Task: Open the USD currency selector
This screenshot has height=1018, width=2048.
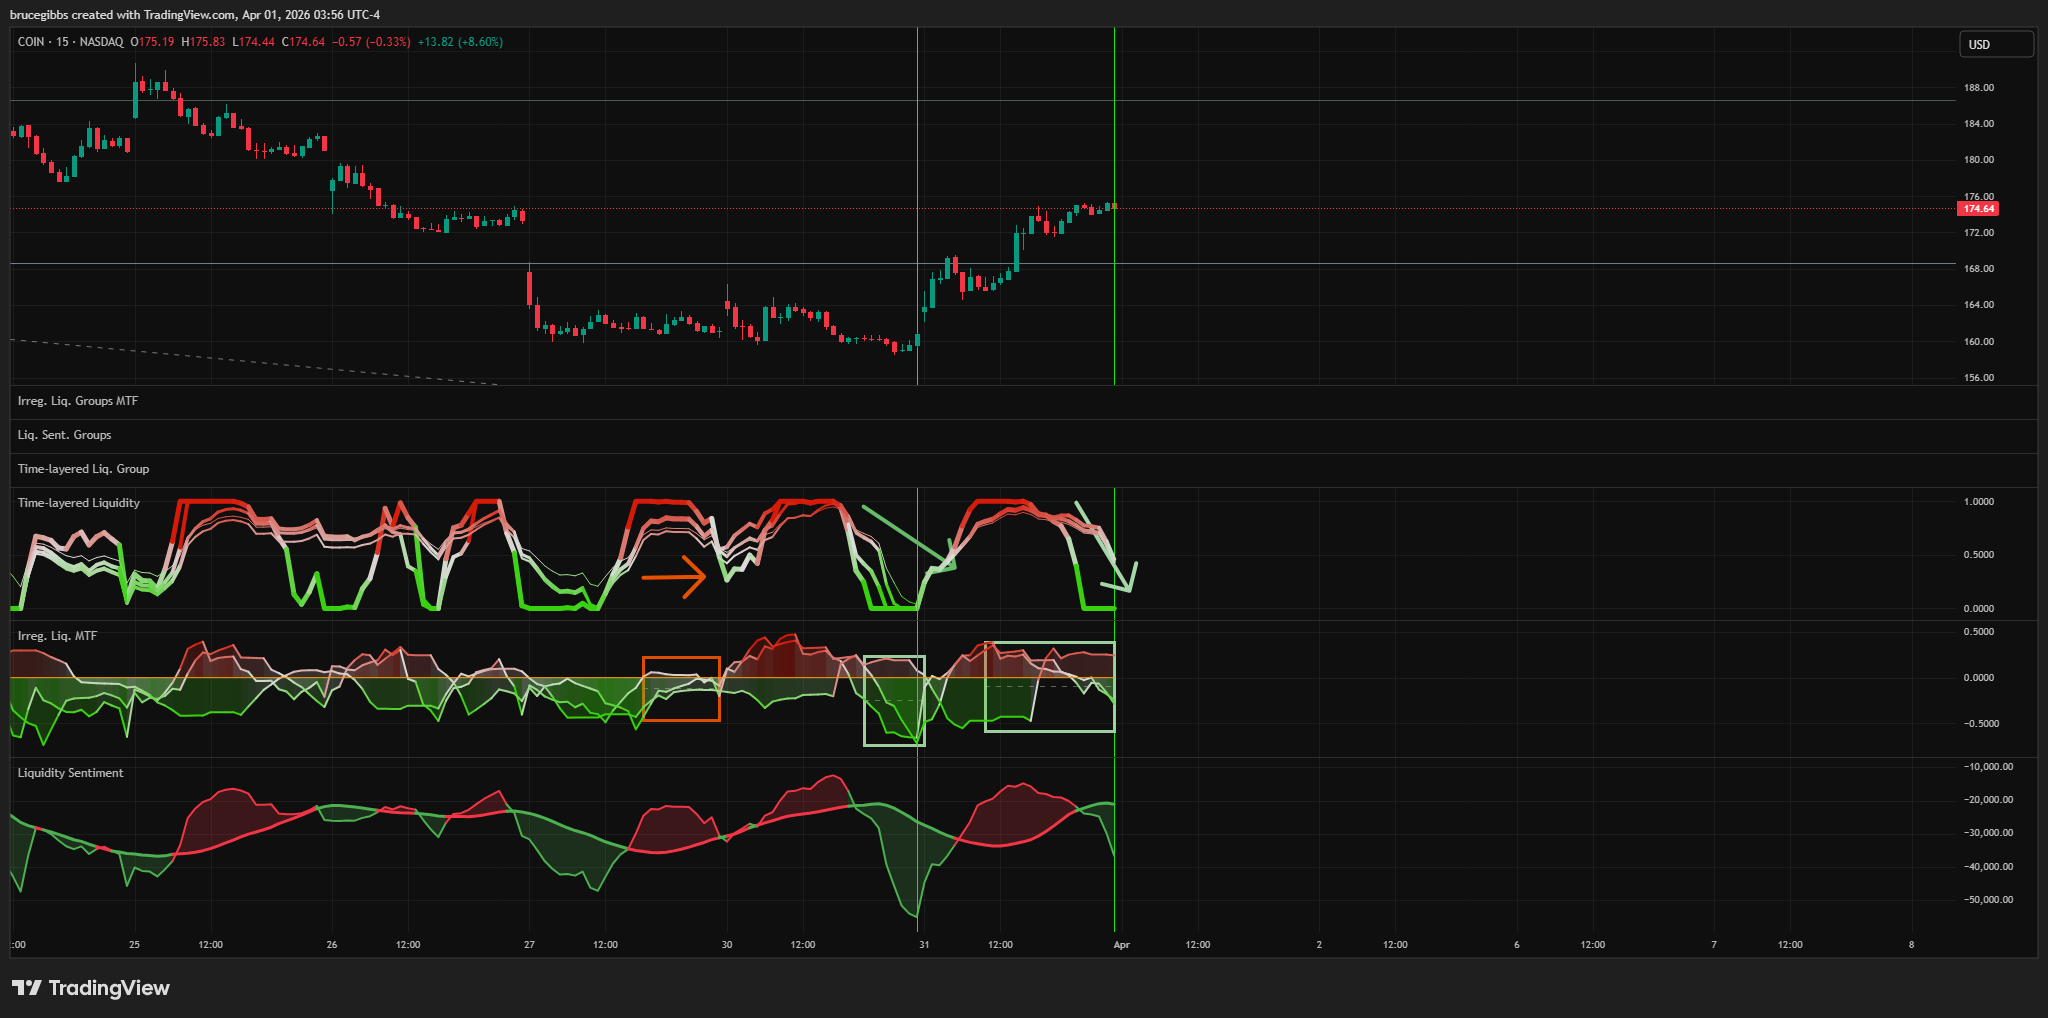Action: [1995, 44]
